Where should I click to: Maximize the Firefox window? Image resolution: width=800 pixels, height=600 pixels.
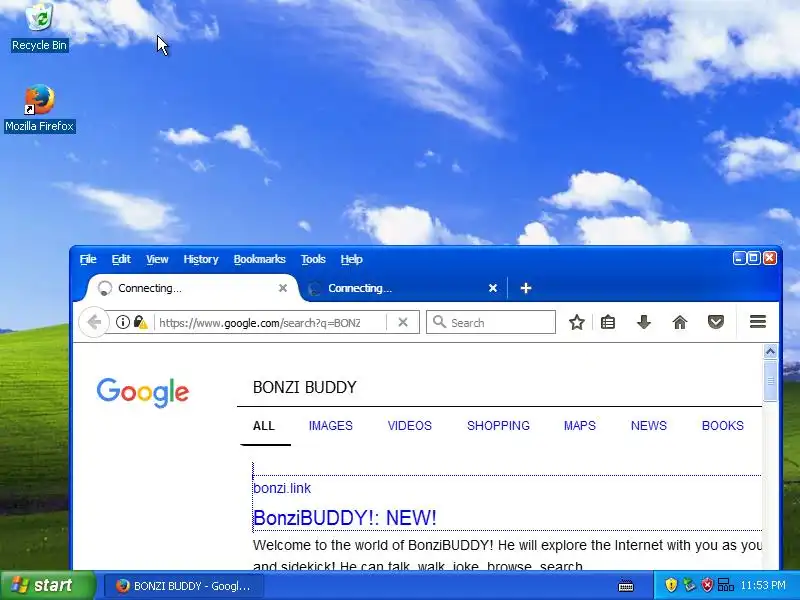coord(754,258)
